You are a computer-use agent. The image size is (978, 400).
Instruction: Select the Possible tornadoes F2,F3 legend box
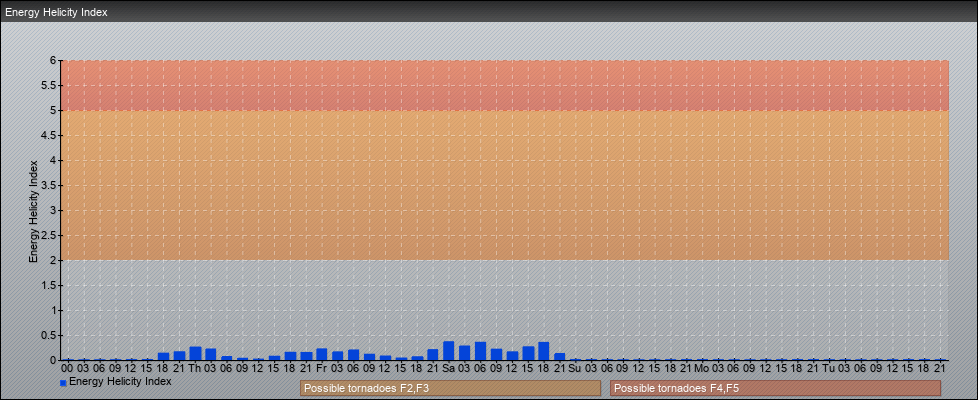pos(450,388)
